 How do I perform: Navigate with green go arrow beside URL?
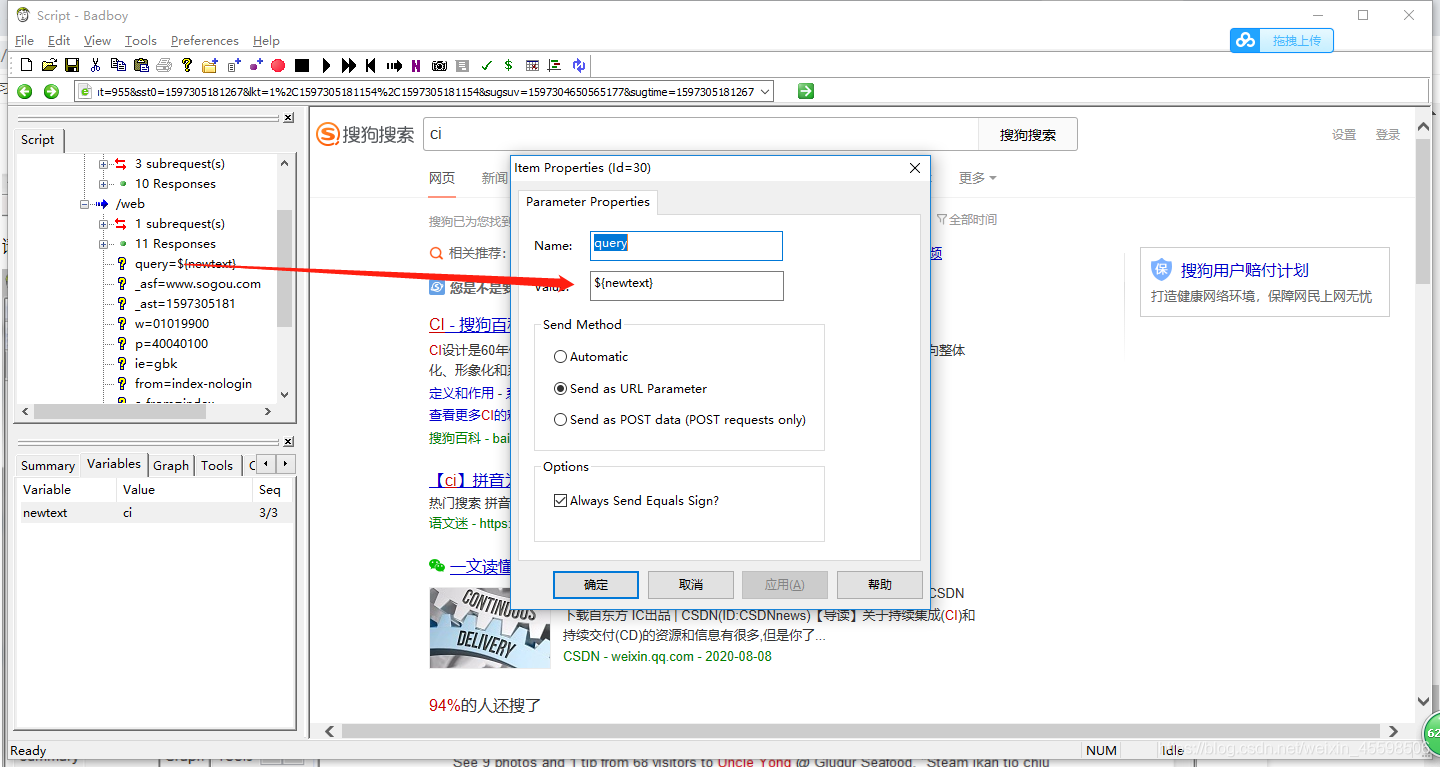[x=806, y=91]
